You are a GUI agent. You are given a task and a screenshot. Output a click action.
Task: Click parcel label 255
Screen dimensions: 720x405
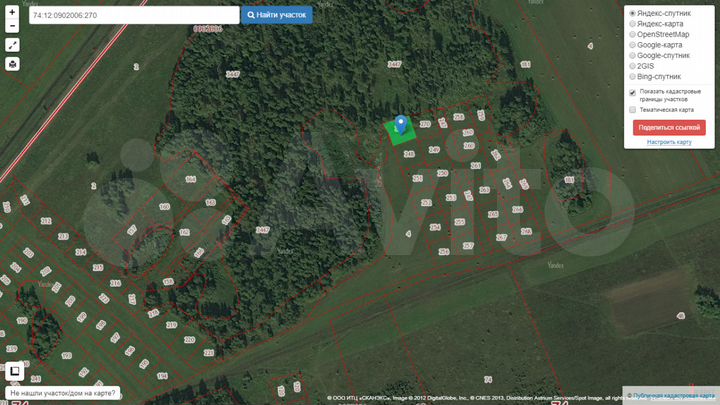[x=460, y=222]
